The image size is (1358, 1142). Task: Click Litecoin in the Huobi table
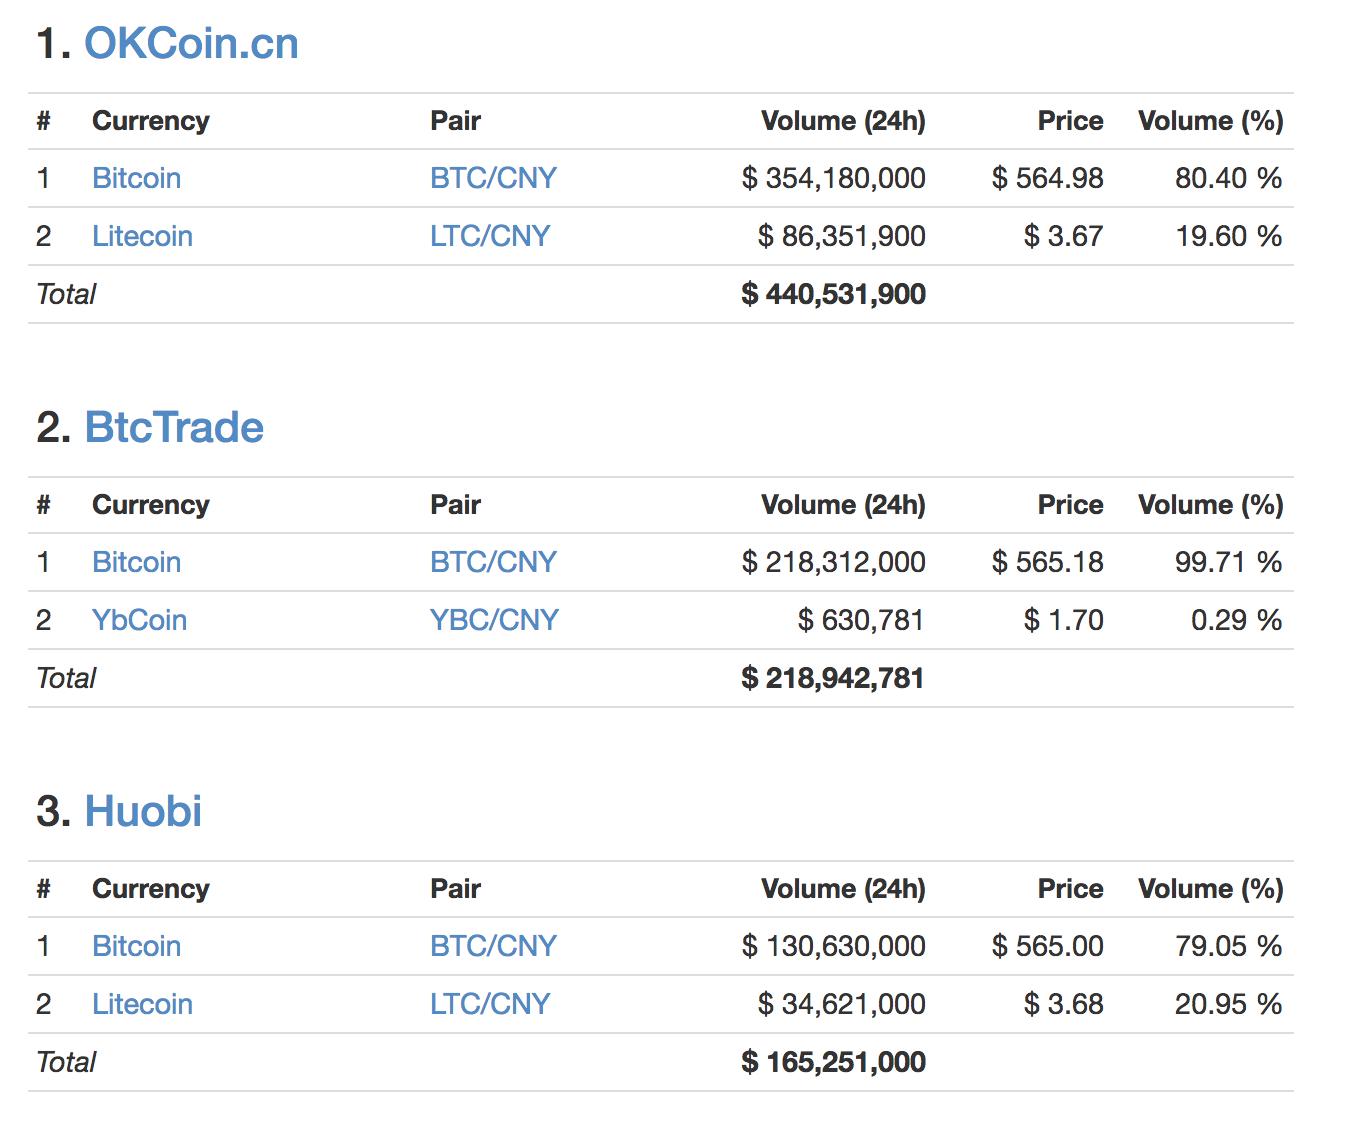142,1004
